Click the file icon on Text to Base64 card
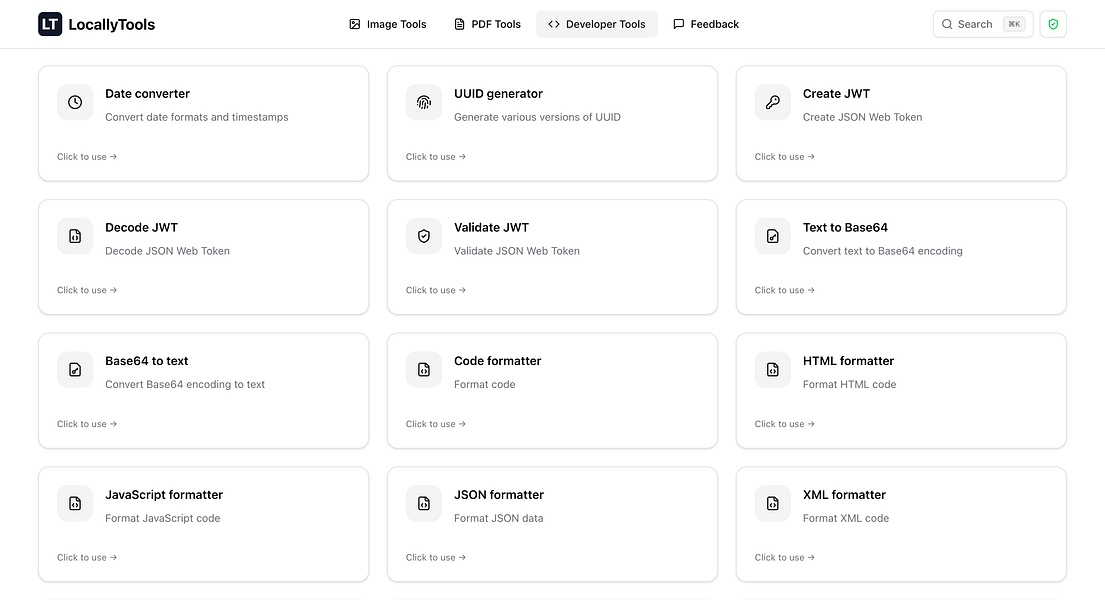Viewport: 1105px width, 600px height. pos(772,236)
